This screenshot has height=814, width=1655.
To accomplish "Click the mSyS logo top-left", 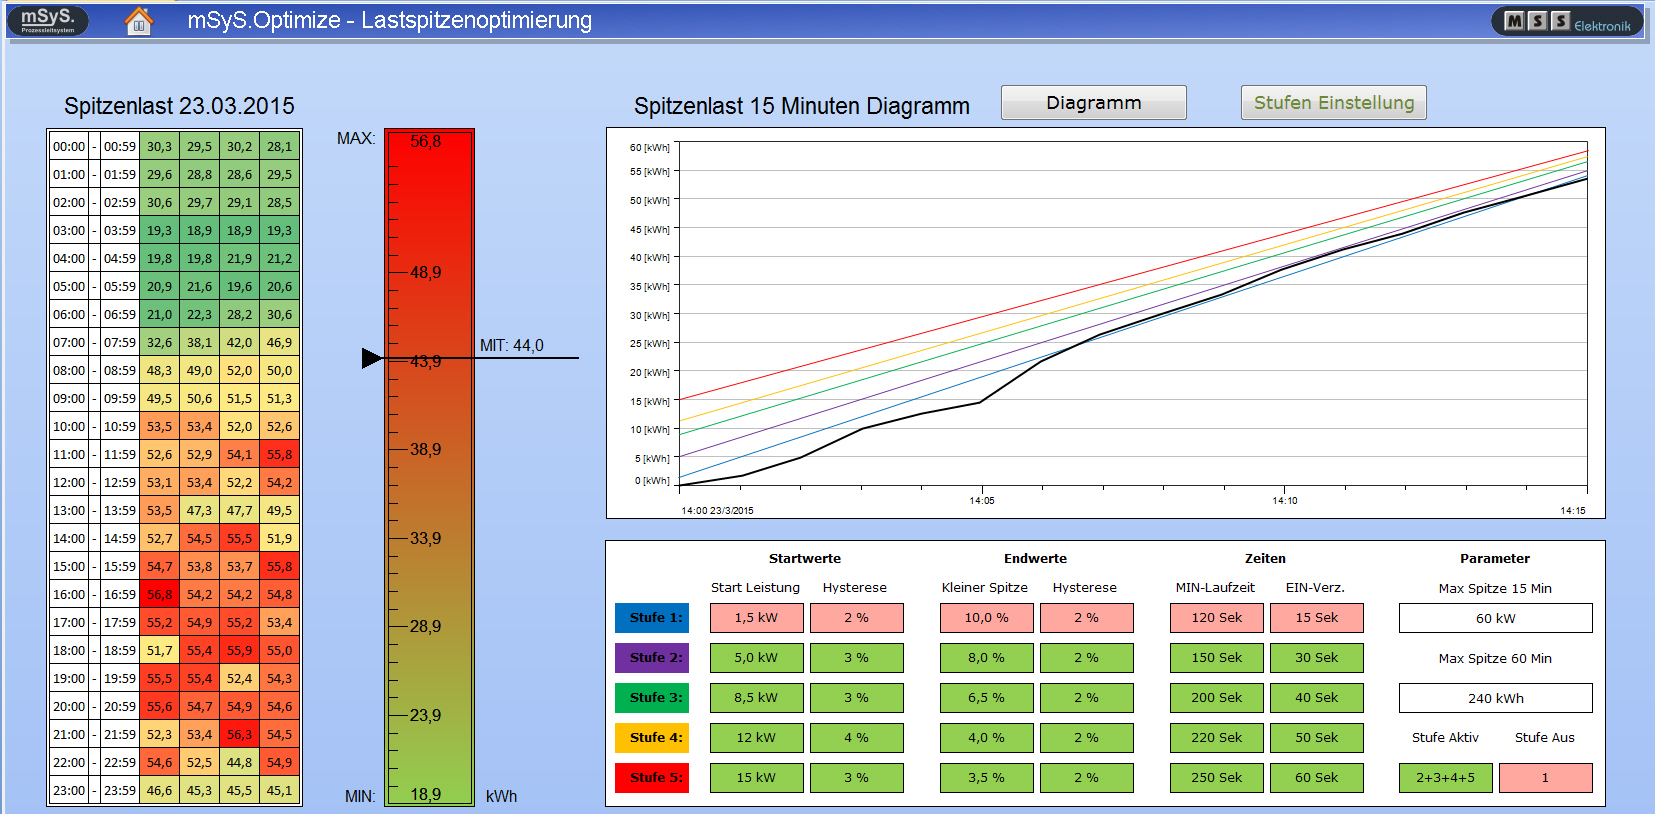I will (48, 20).
